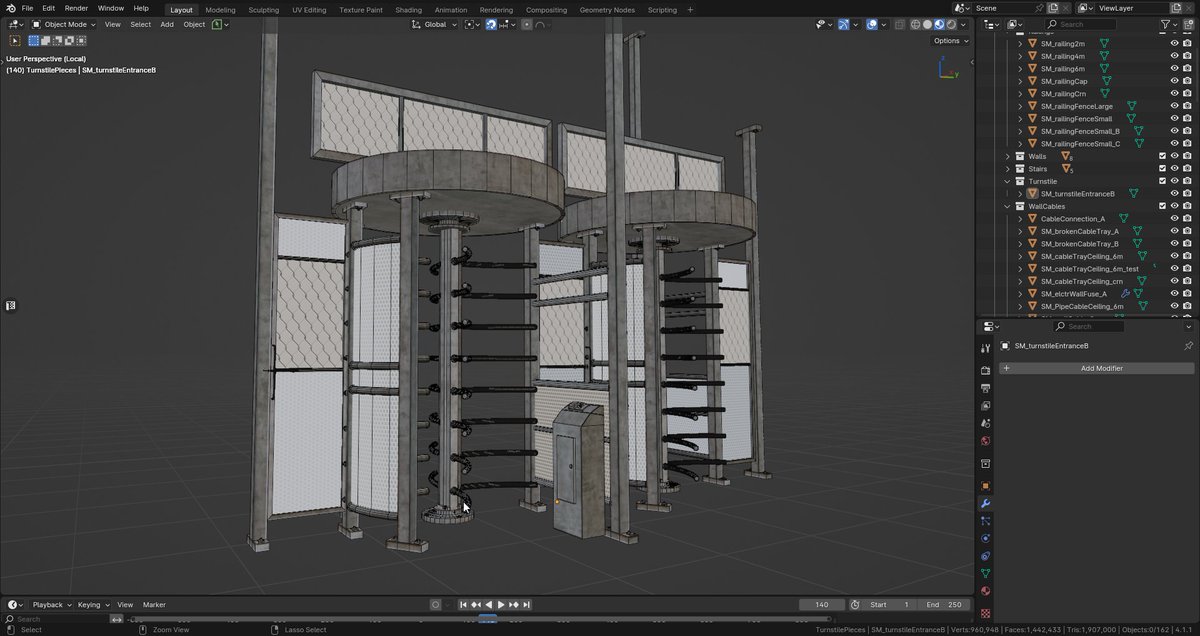Viewport: 1200px width, 636px height.
Task: Click the Add Modifier button
Action: tap(1096, 368)
